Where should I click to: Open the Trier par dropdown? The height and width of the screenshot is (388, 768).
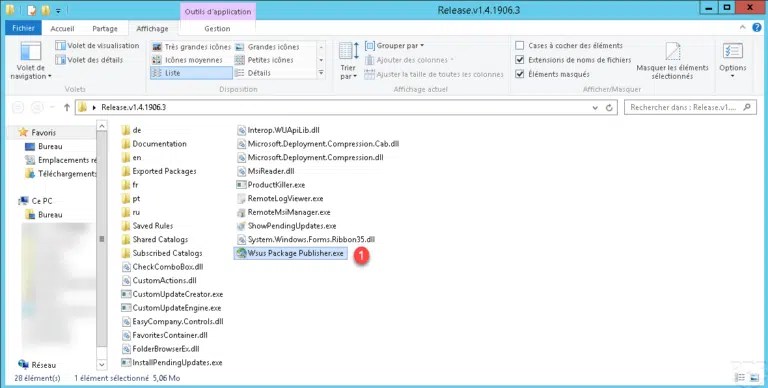(x=348, y=61)
